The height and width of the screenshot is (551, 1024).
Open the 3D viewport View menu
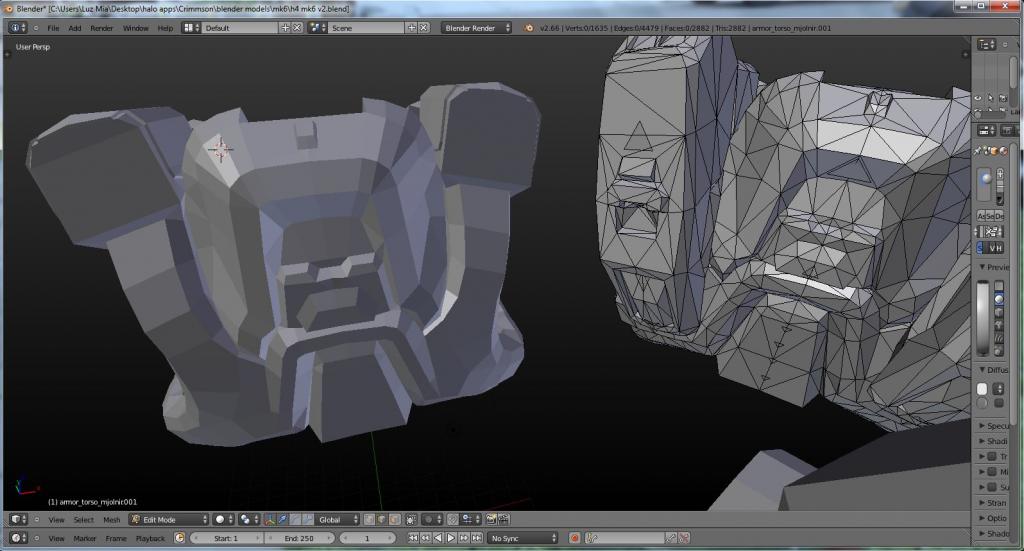click(x=56, y=520)
